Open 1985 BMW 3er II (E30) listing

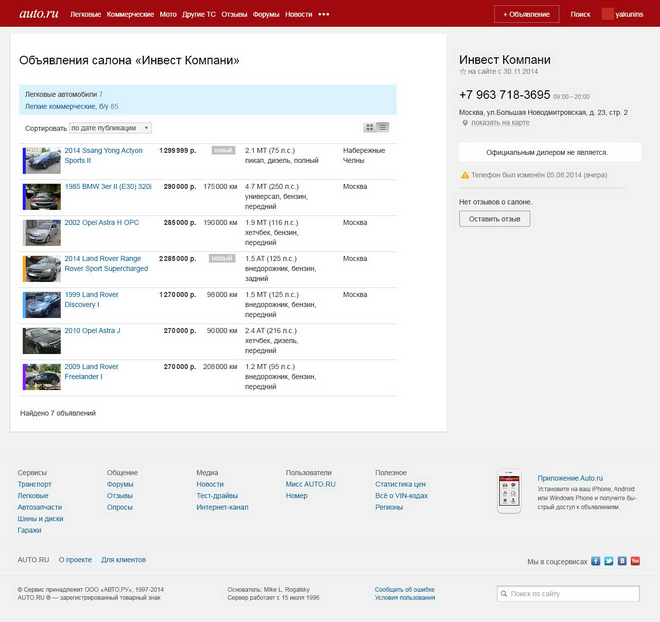(x=108, y=186)
